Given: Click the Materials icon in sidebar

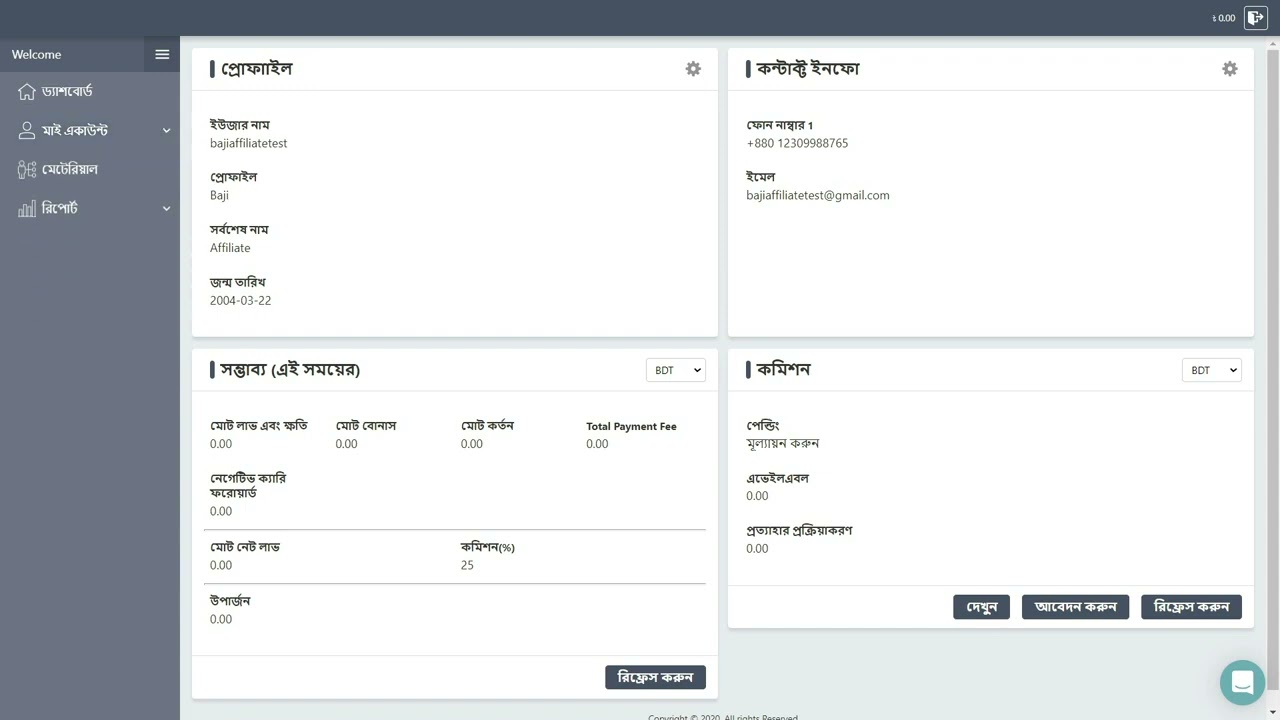Looking at the screenshot, I should pos(27,170).
